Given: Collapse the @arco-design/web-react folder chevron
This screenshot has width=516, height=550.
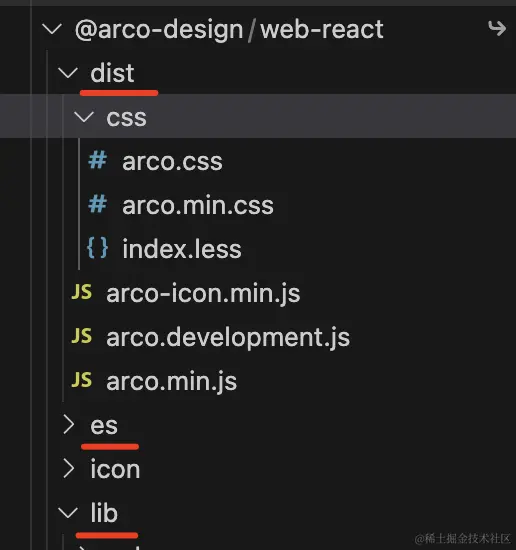Looking at the screenshot, I should click(x=52, y=29).
